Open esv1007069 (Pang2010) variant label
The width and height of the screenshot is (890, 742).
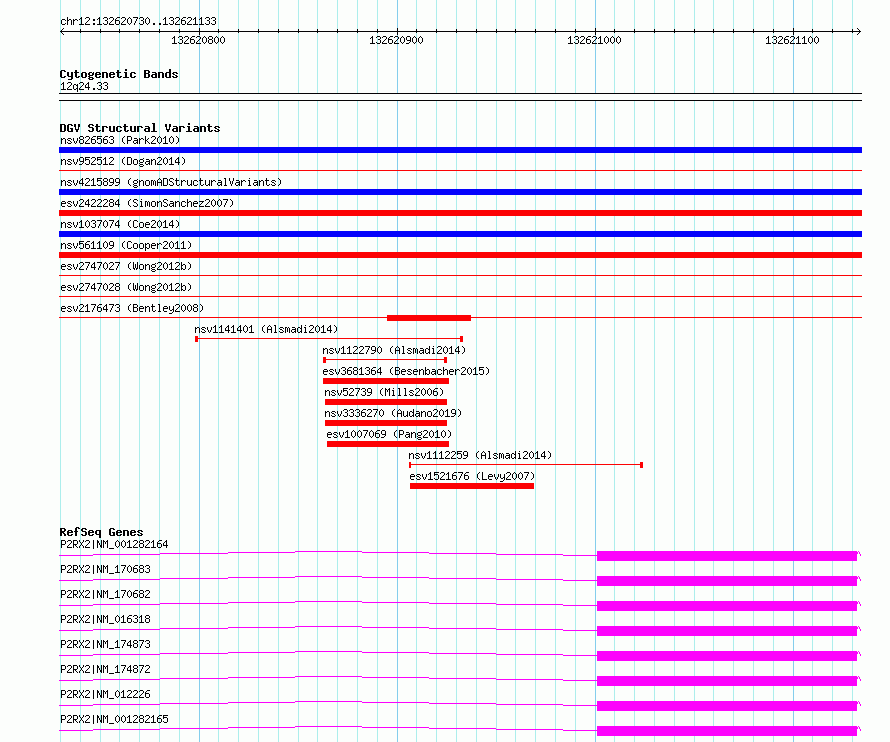click(x=389, y=434)
